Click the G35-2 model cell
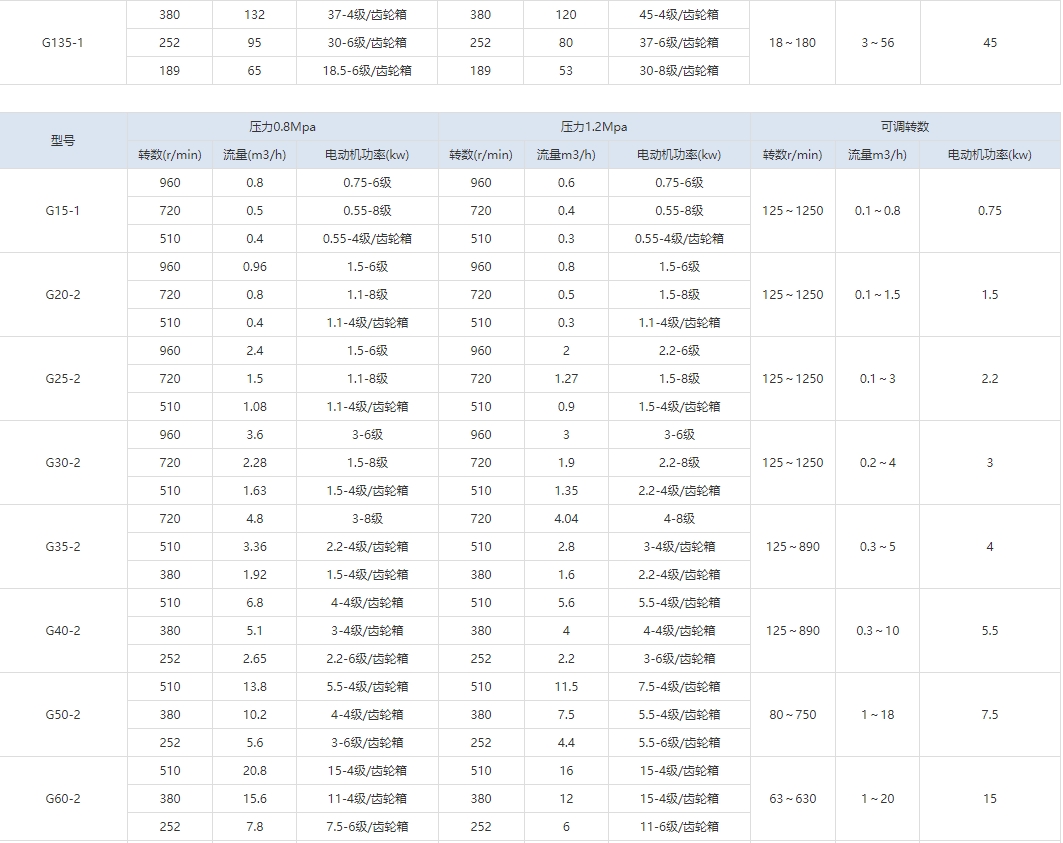 pos(62,547)
